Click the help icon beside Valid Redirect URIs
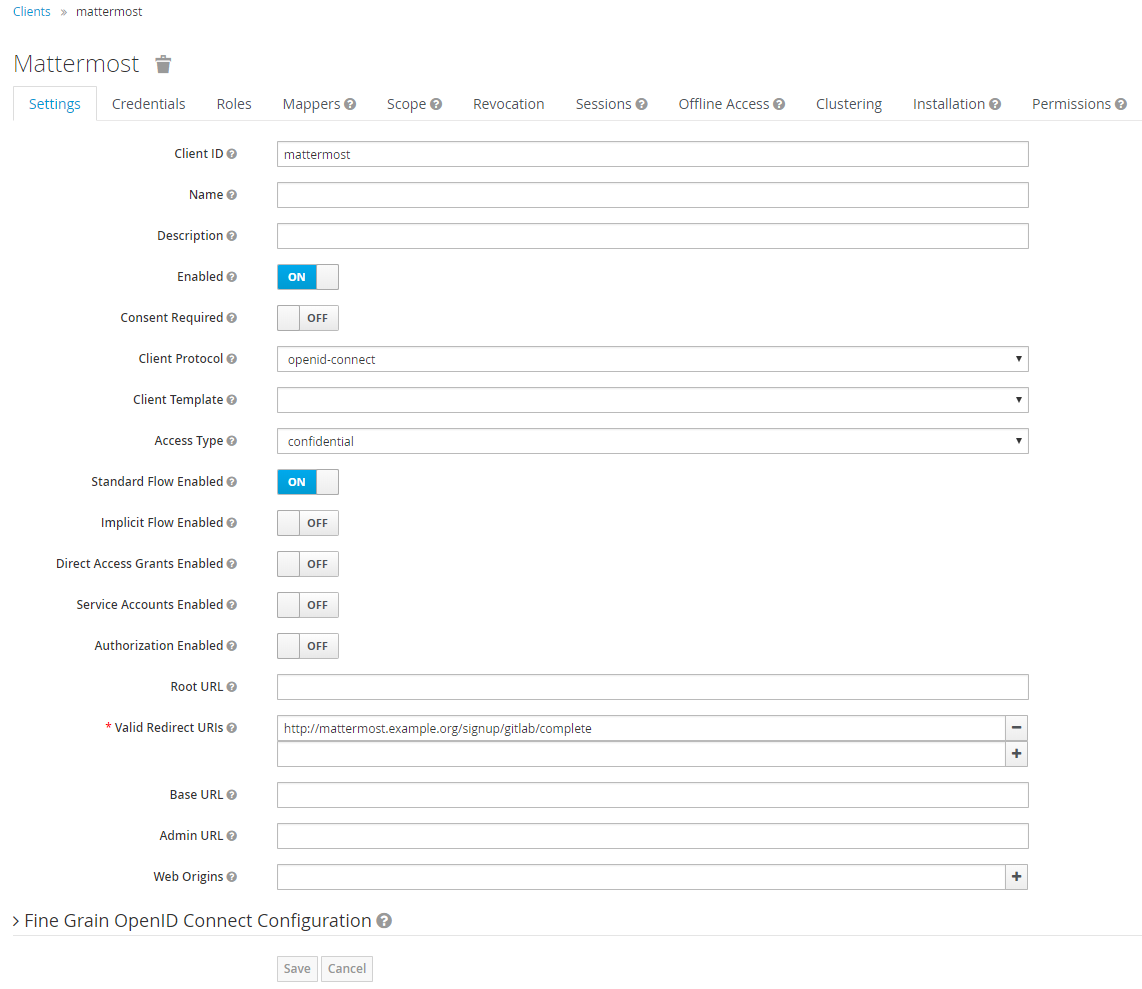Screen dimensions: 1142x989 pos(233,727)
